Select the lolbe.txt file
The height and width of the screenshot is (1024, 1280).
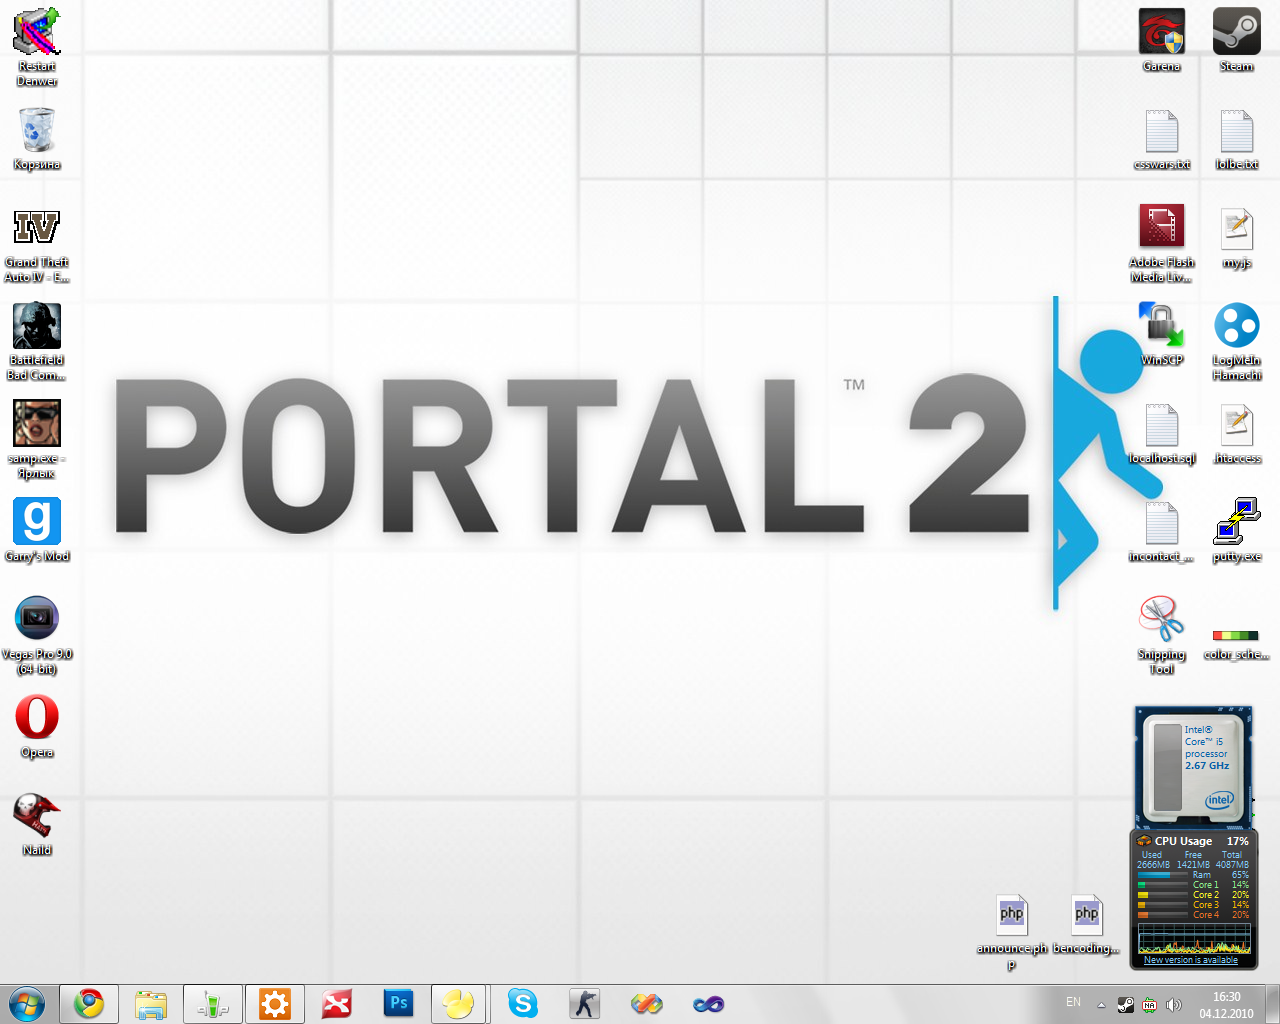click(1237, 139)
